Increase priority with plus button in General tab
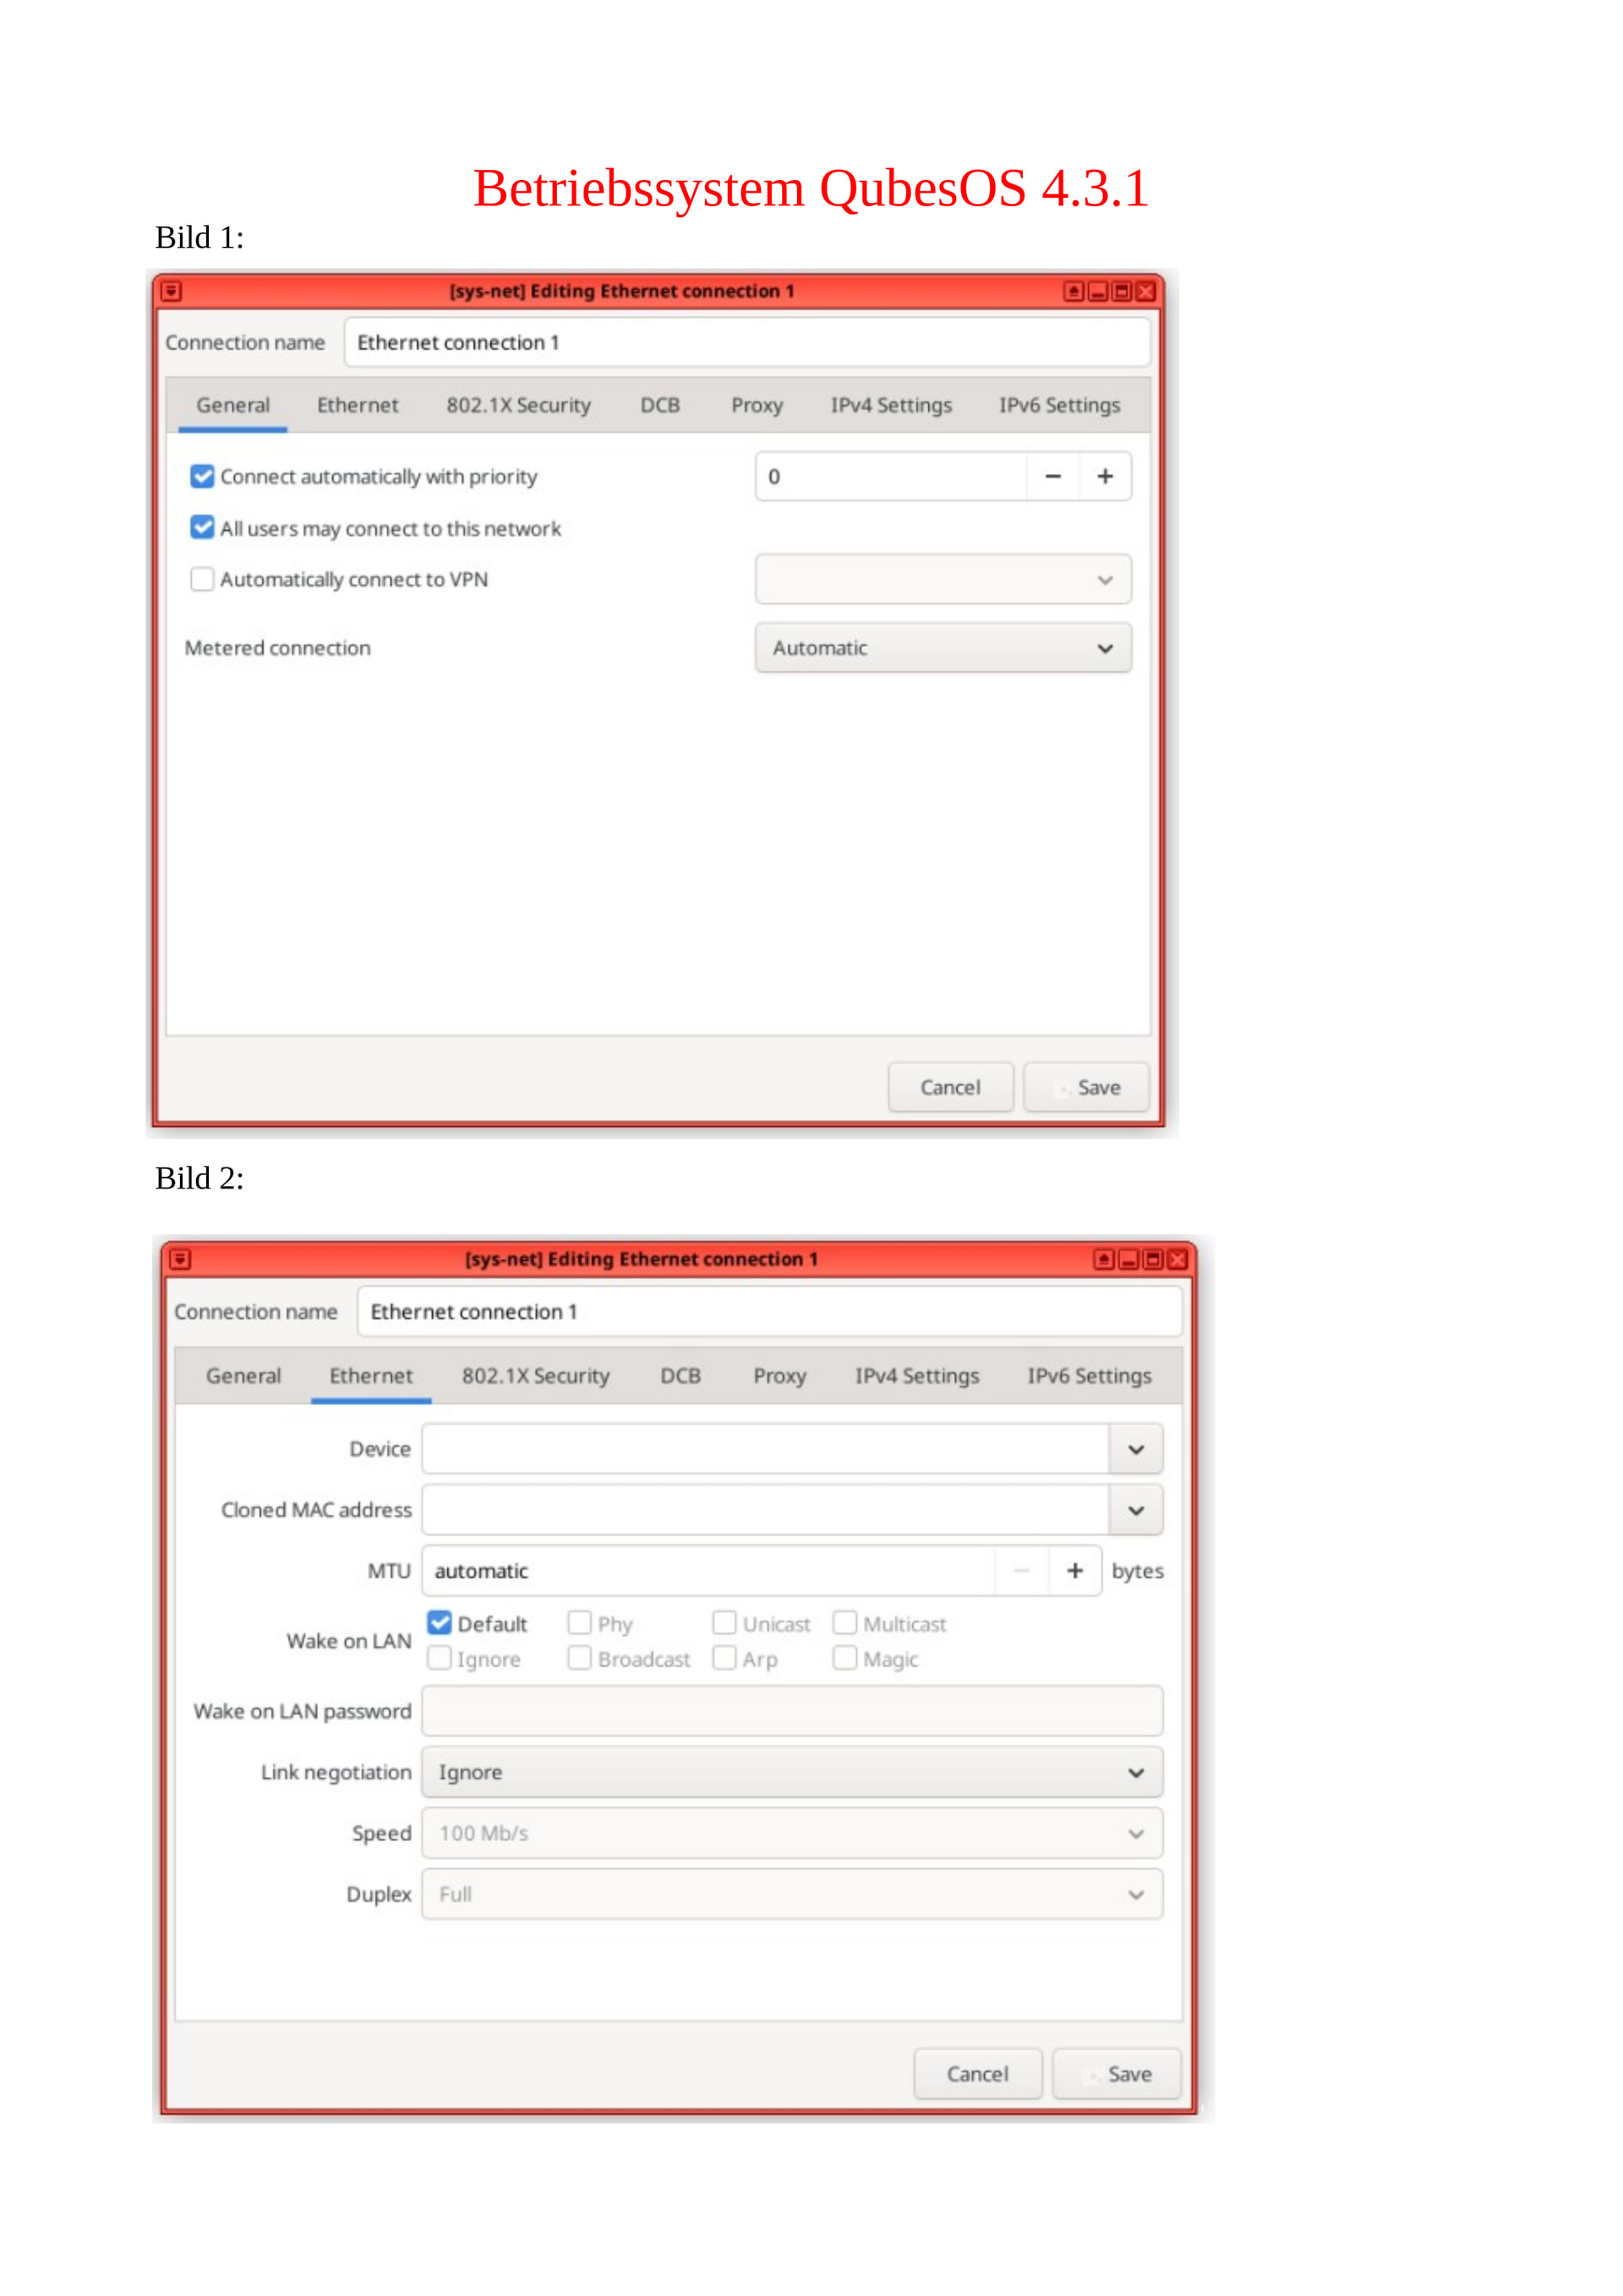 click(1105, 476)
